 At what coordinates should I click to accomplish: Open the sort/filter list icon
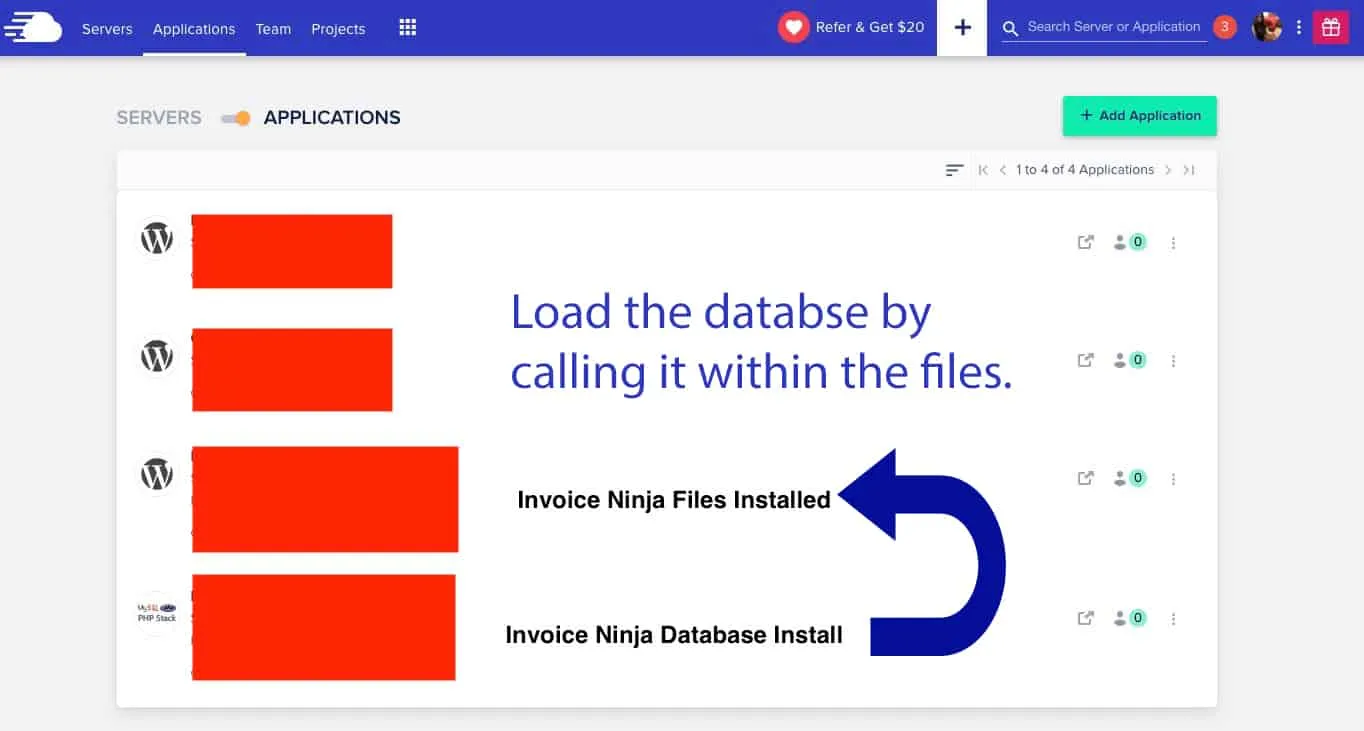click(x=955, y=170)
